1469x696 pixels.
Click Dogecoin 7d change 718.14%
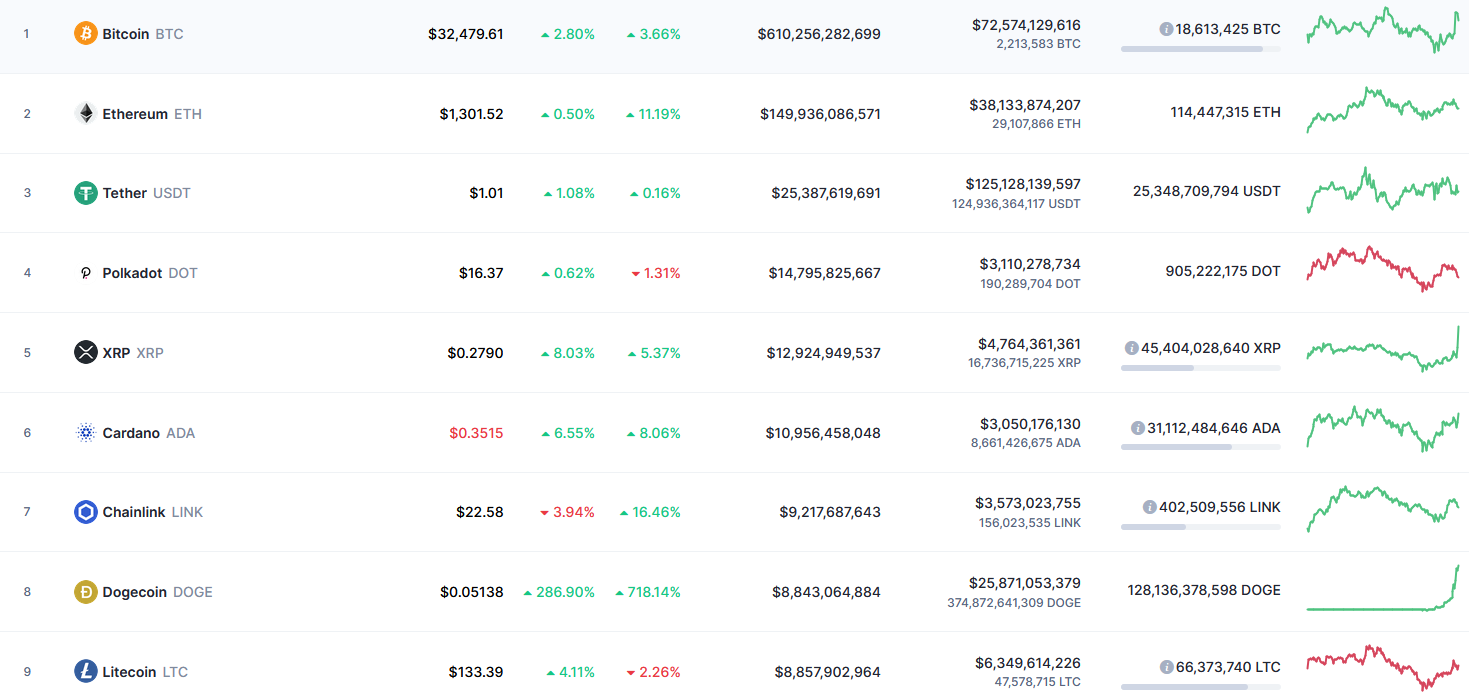648,592
